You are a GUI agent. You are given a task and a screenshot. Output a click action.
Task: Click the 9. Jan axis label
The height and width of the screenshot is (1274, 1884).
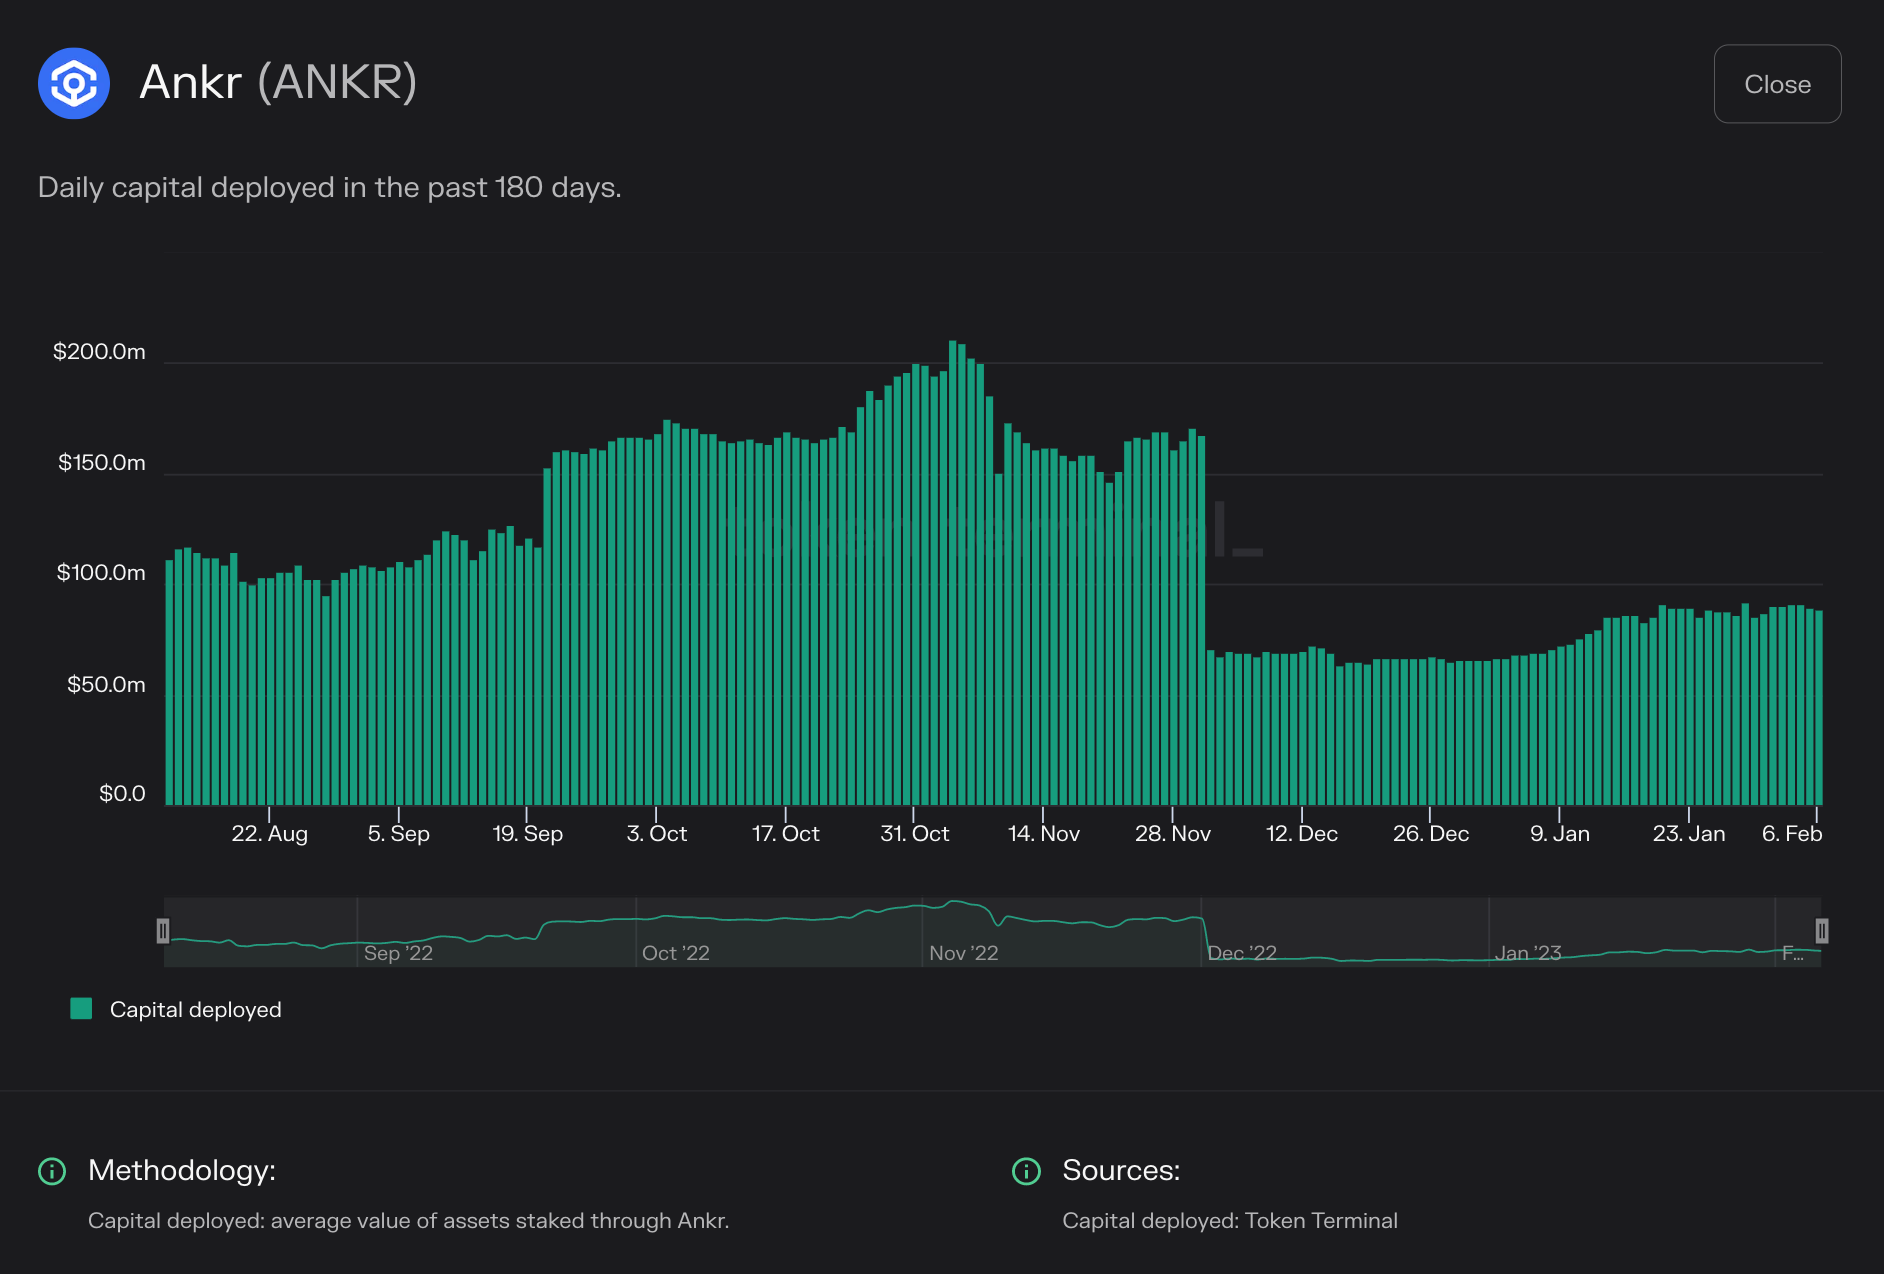coord(1560,834)
